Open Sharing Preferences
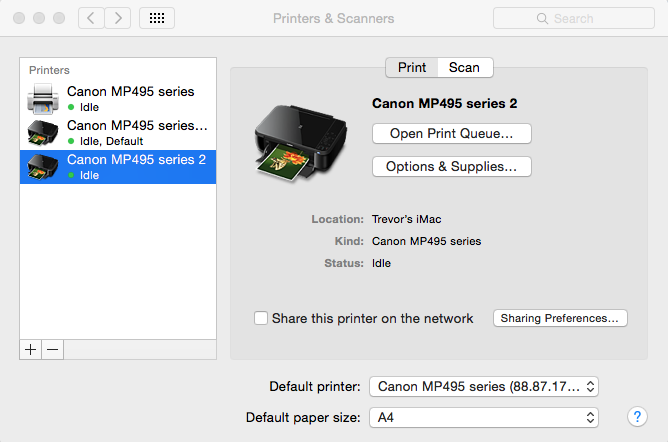Image resolution: width=668 pixels, height=442 pixels. pyautogui.click(x=560, y=318)
